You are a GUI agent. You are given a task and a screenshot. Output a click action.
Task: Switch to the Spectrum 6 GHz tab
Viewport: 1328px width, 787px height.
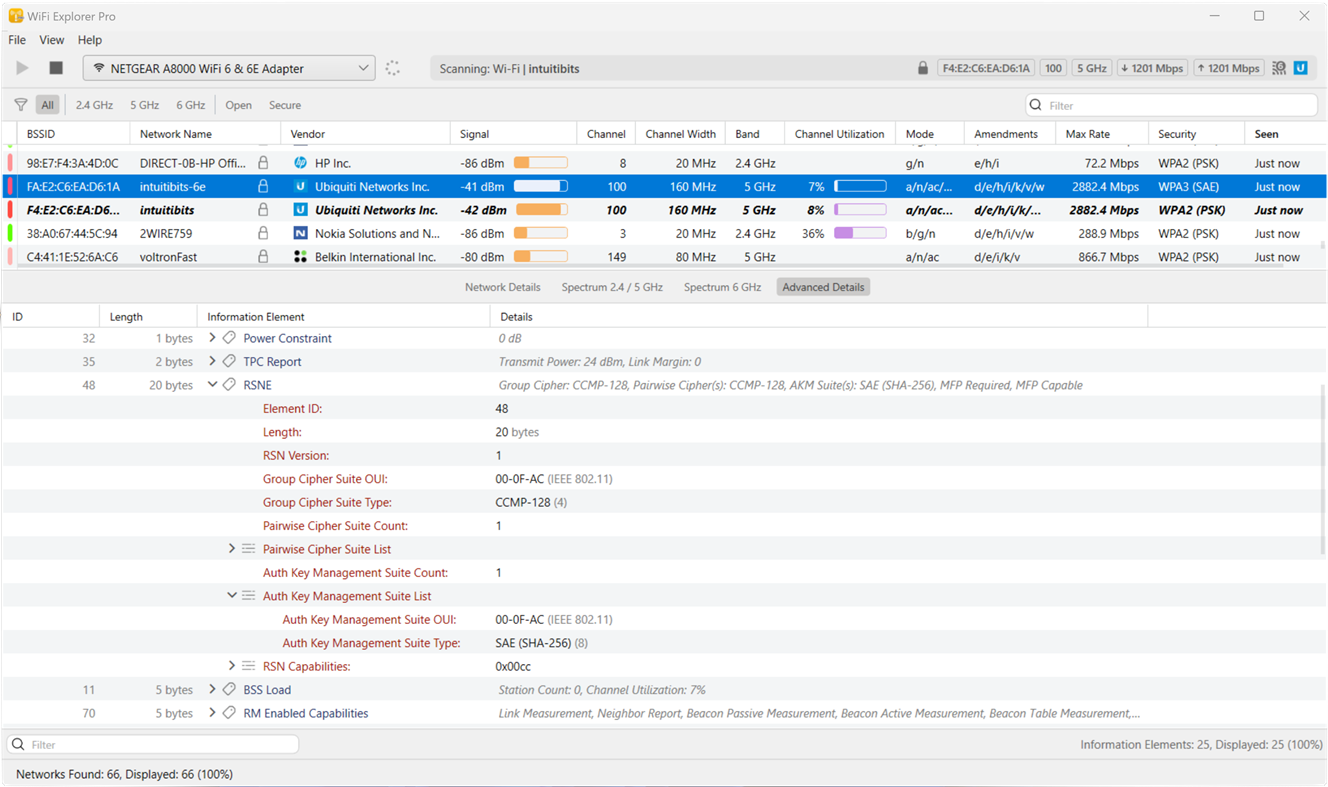[722, 287]
